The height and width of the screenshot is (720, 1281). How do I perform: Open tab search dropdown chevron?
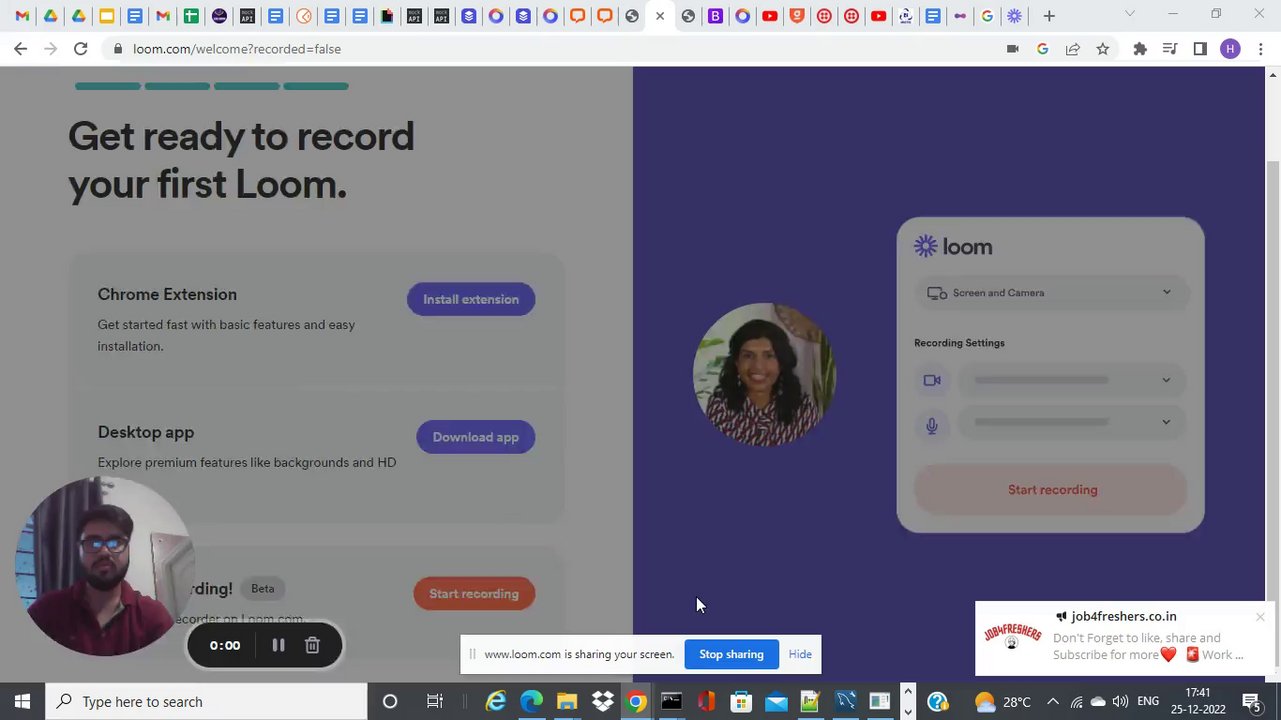tap(1130, 14)
